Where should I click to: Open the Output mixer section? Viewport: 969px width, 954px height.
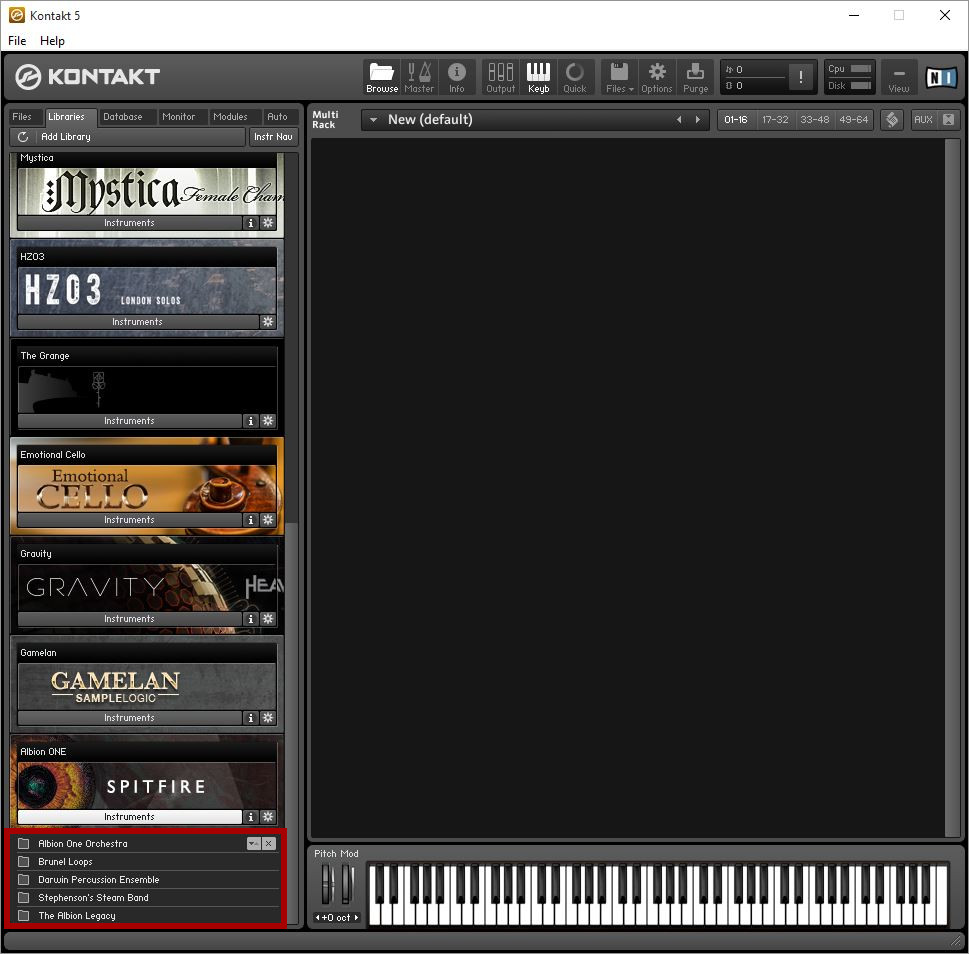pyautogui.click(x=501, y=77)
